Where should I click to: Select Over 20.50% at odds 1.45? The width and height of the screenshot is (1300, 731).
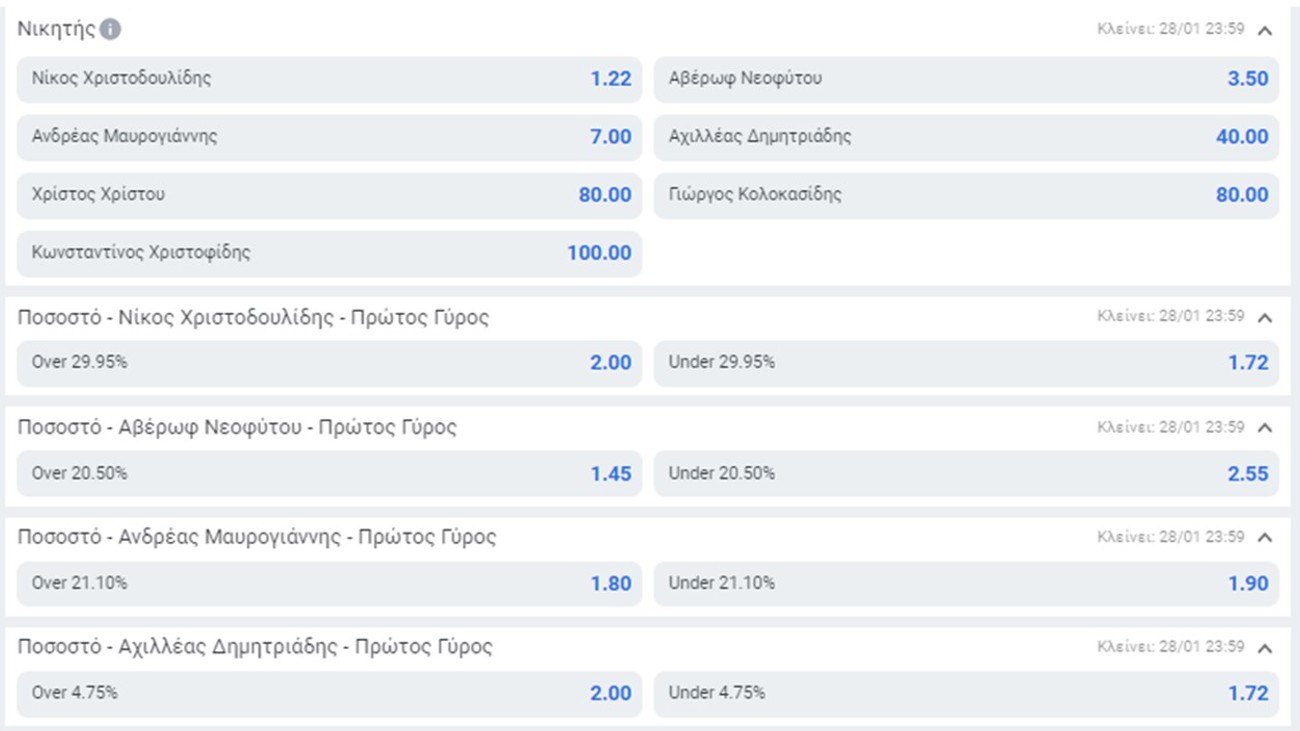pyautogui.click(x=329, y=473)
